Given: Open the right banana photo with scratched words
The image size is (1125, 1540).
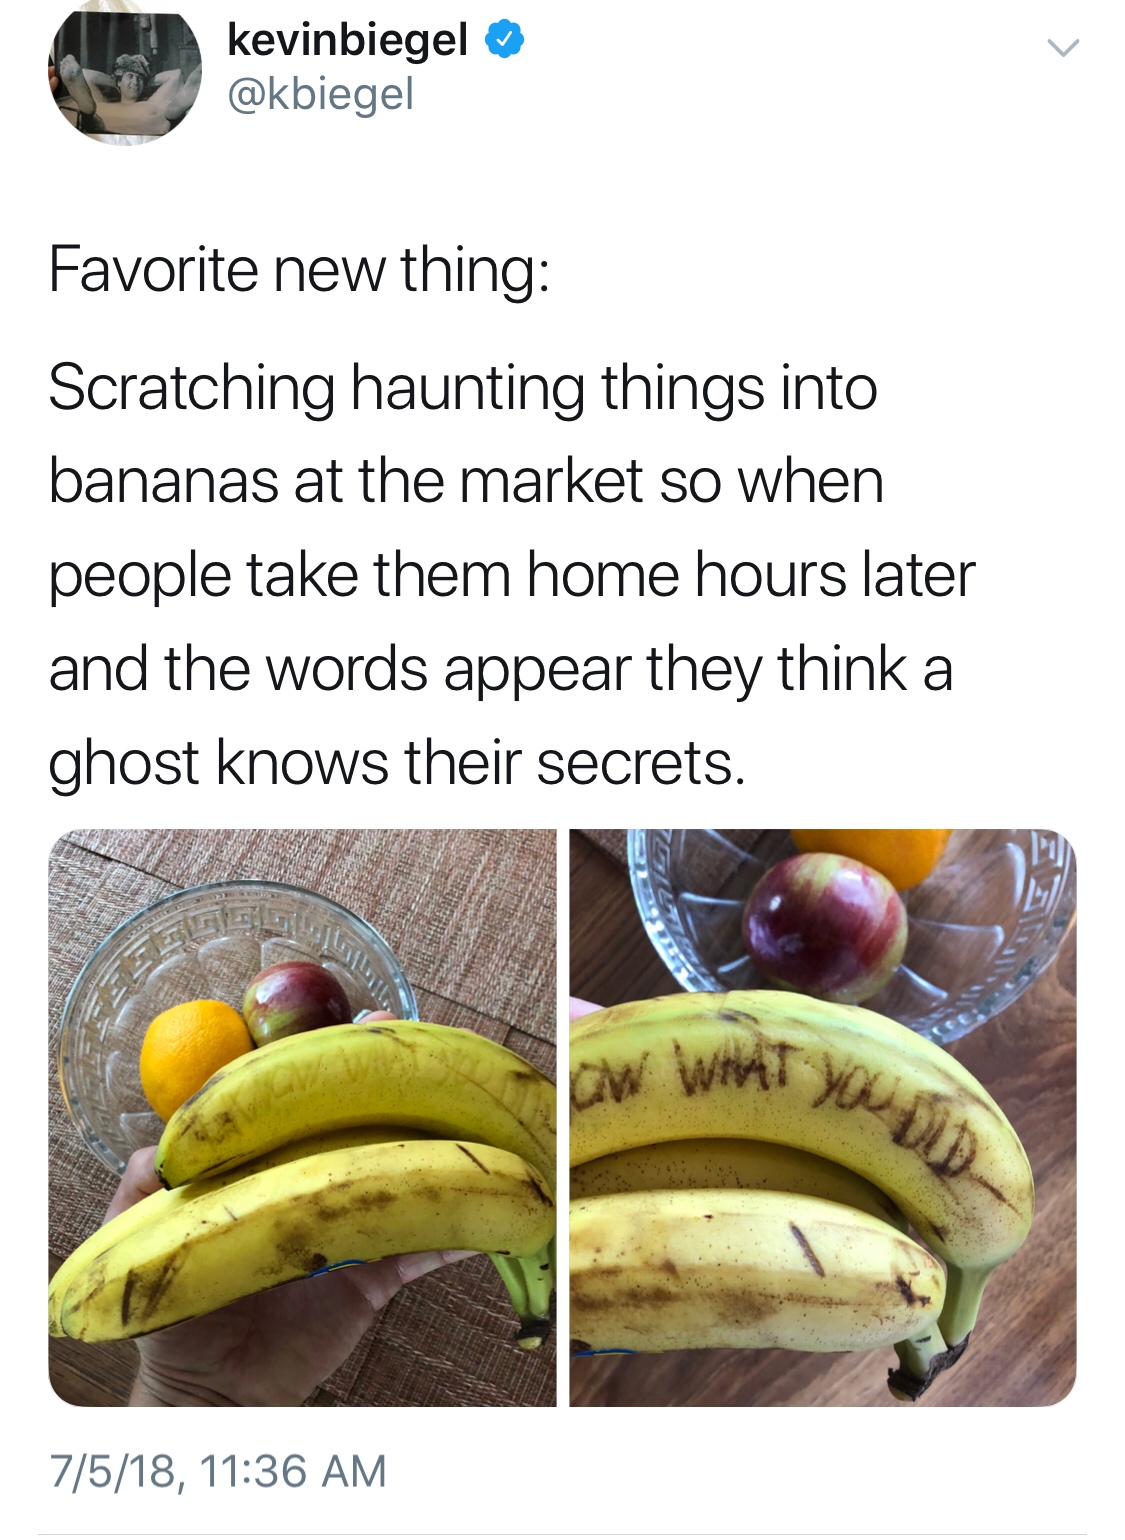Looking at the screenshot, I should [x=823, y=1117].
